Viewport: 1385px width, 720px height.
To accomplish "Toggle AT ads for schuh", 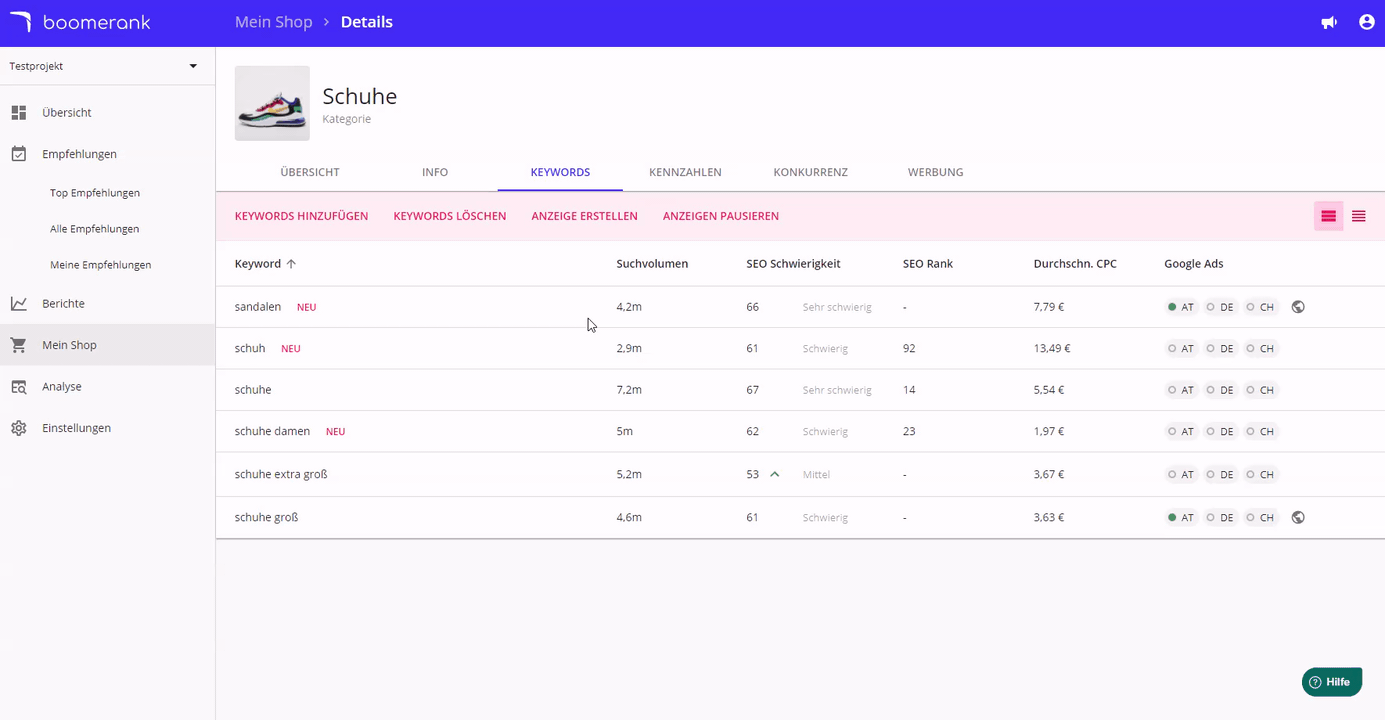I will coord(1181,349).
